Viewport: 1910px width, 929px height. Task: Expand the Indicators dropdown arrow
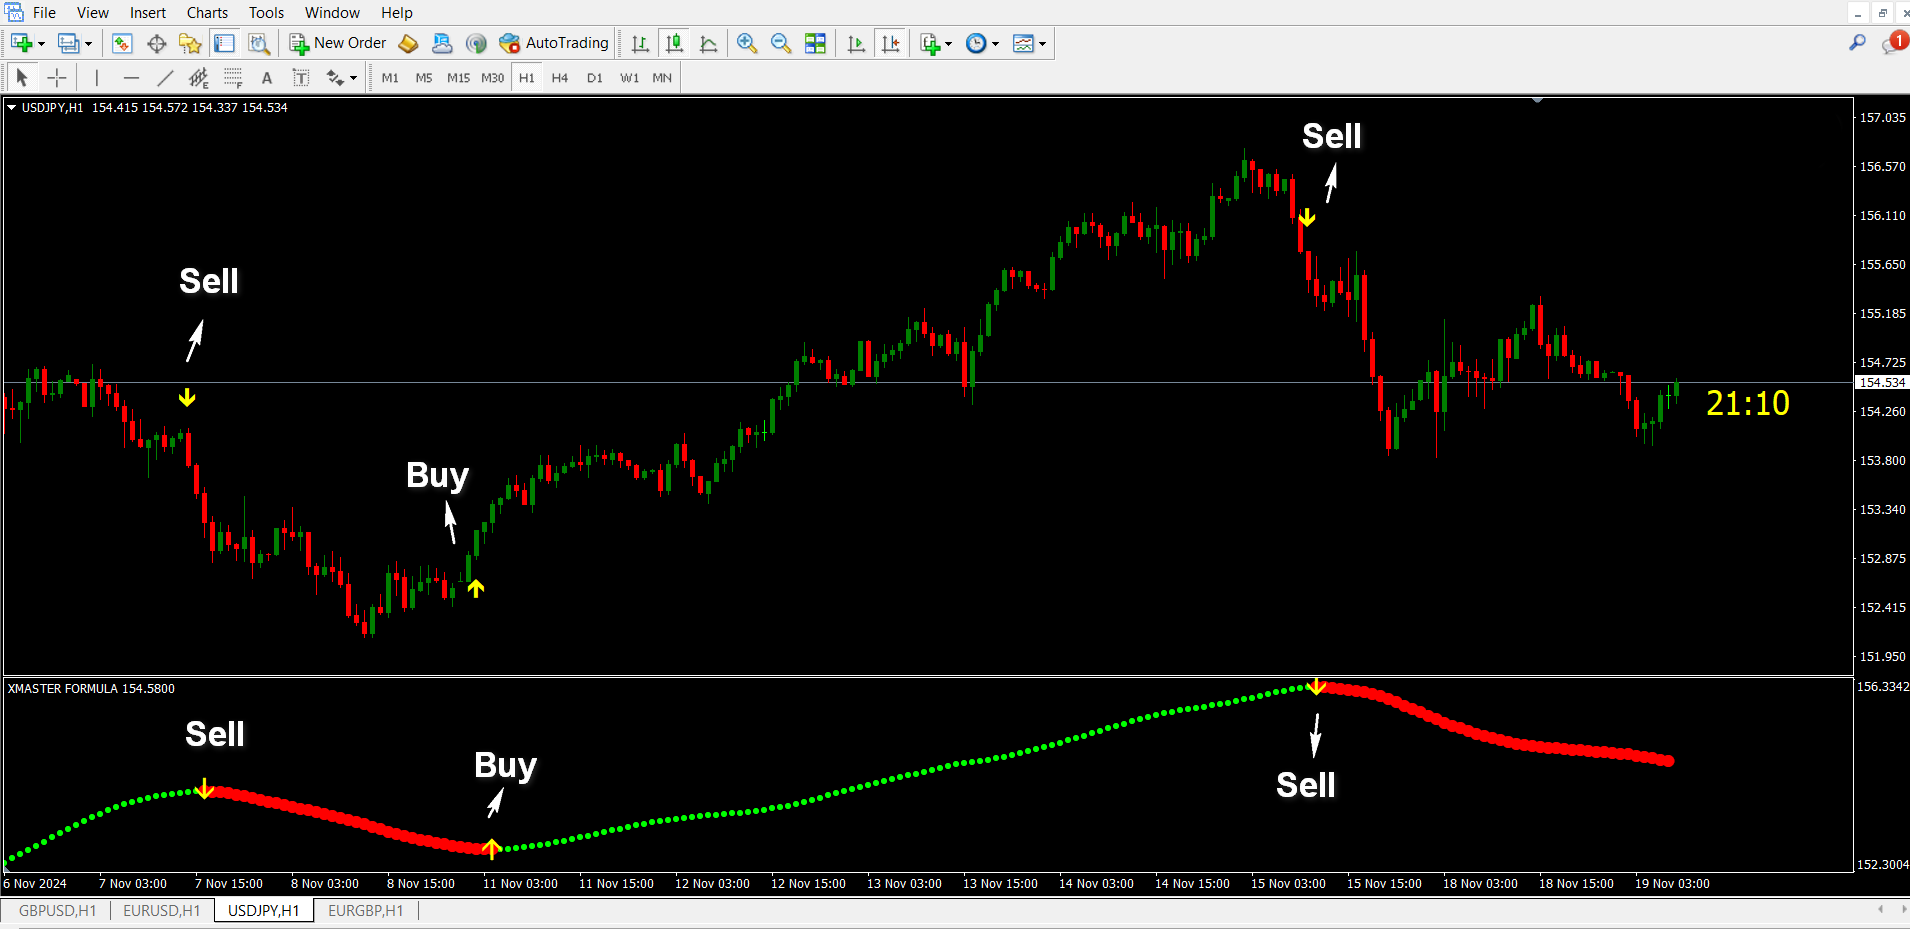click(x=948, y=43)
